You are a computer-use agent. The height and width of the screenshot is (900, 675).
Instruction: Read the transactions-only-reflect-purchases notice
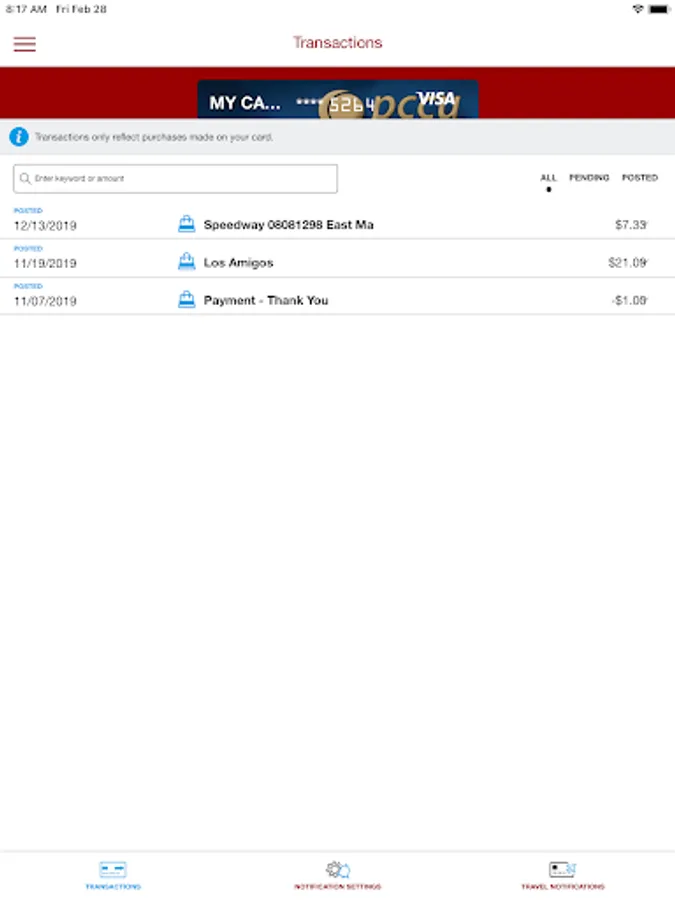tap(154, 137)
